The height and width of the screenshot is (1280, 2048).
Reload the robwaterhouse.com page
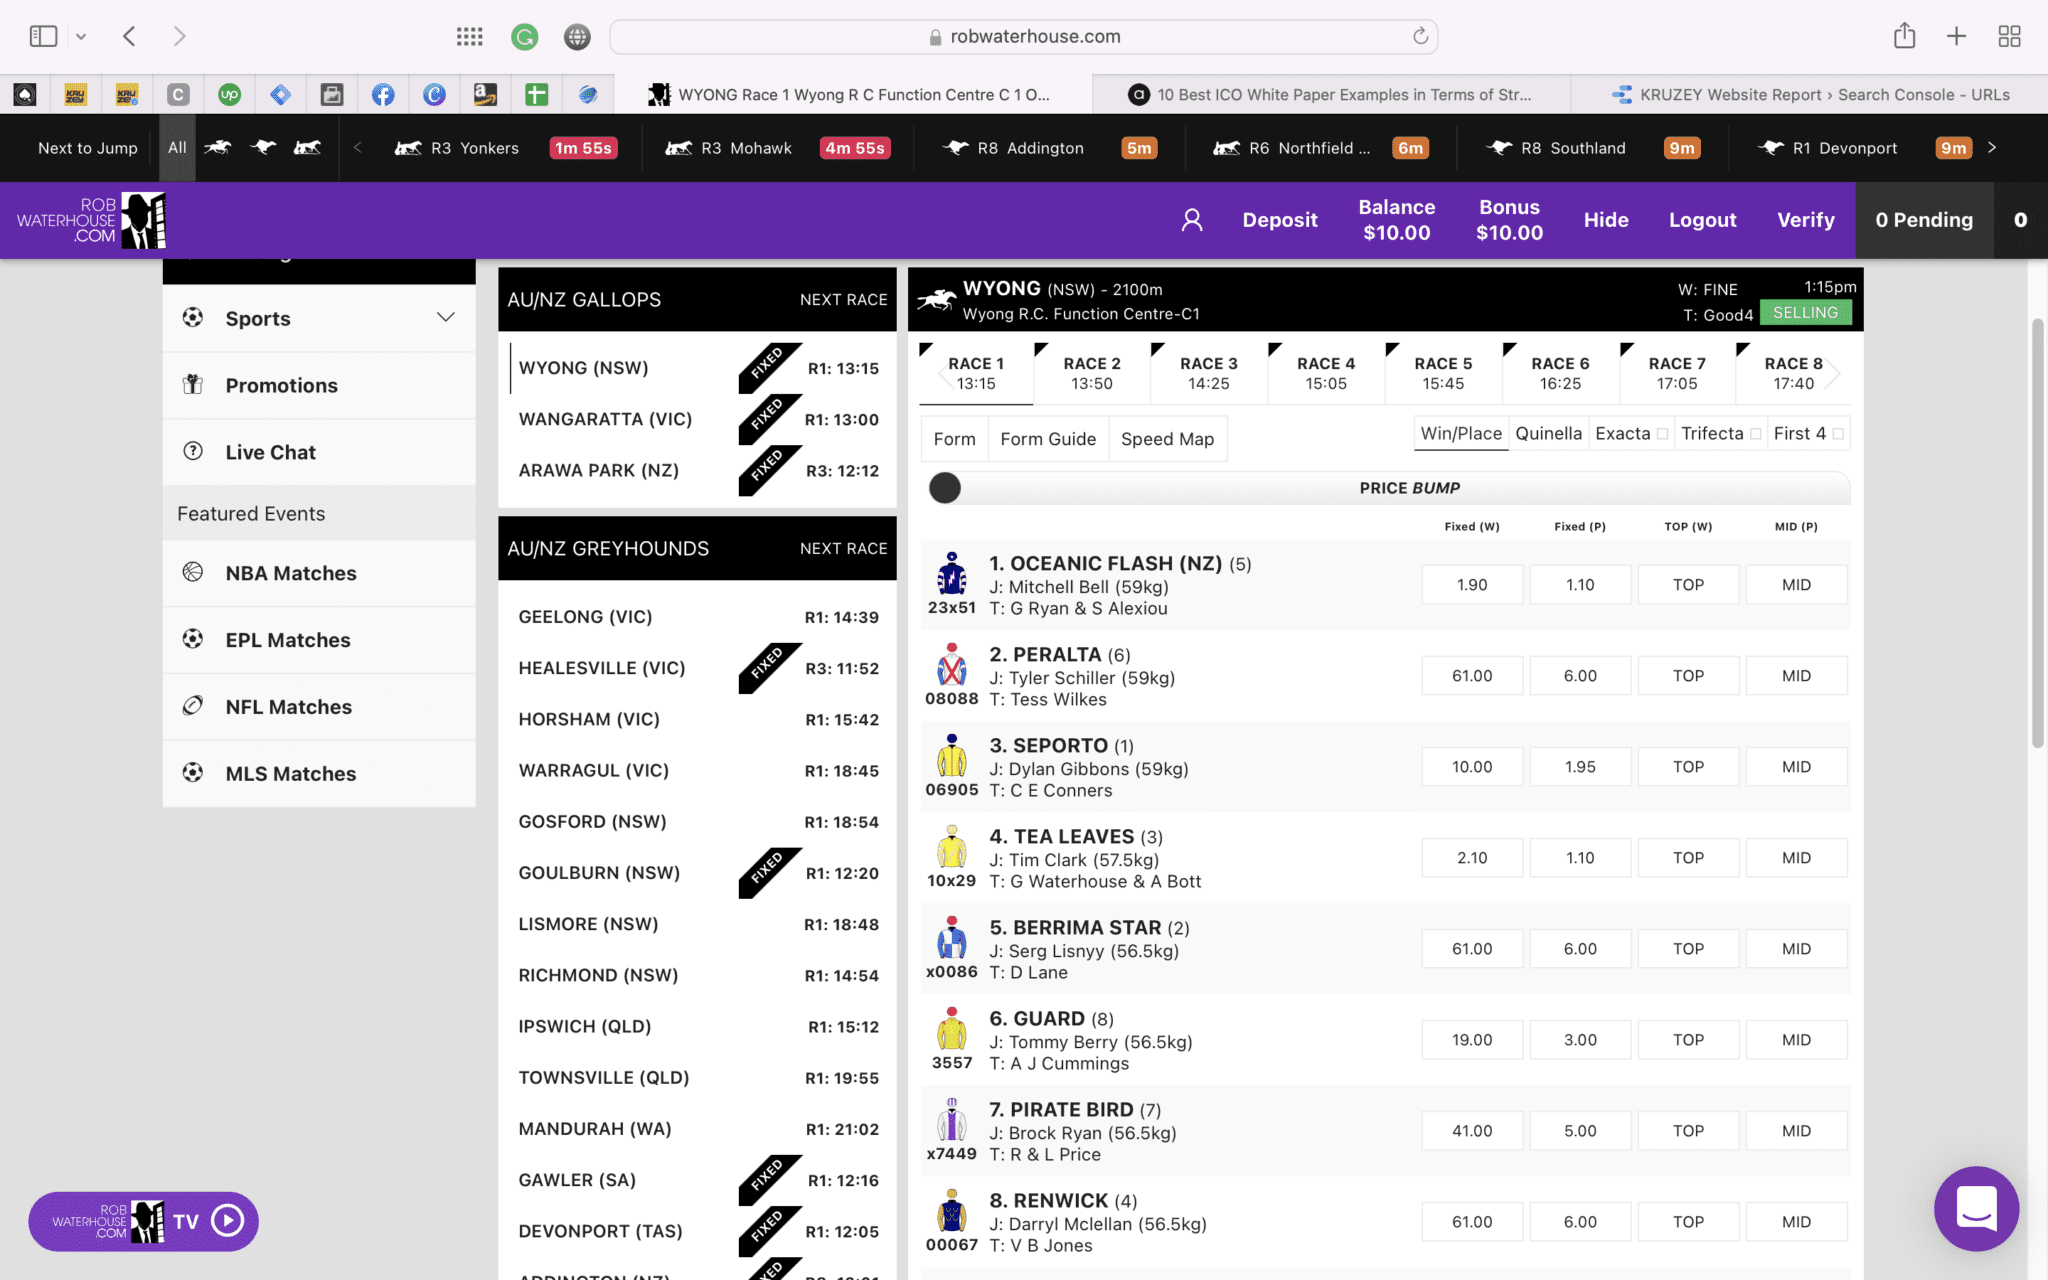[1420, 36]
